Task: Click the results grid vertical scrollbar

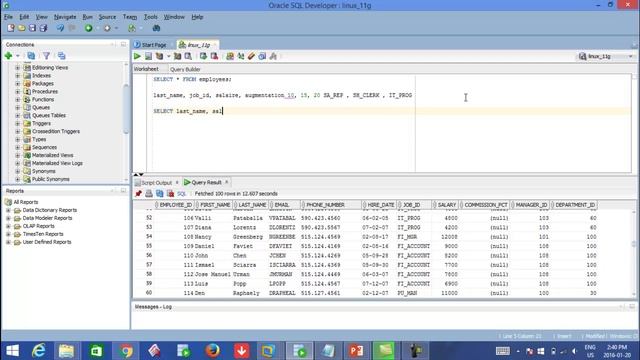Action: [x=634, y=244]
